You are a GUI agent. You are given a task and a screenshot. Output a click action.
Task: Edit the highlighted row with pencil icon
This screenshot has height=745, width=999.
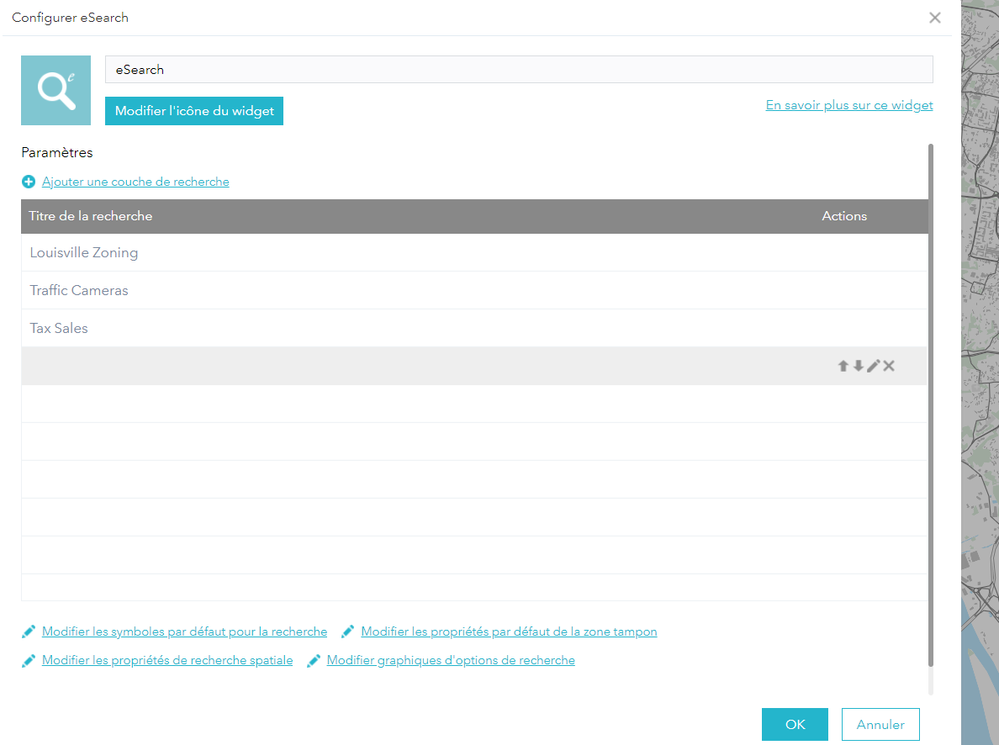[873, 366]
